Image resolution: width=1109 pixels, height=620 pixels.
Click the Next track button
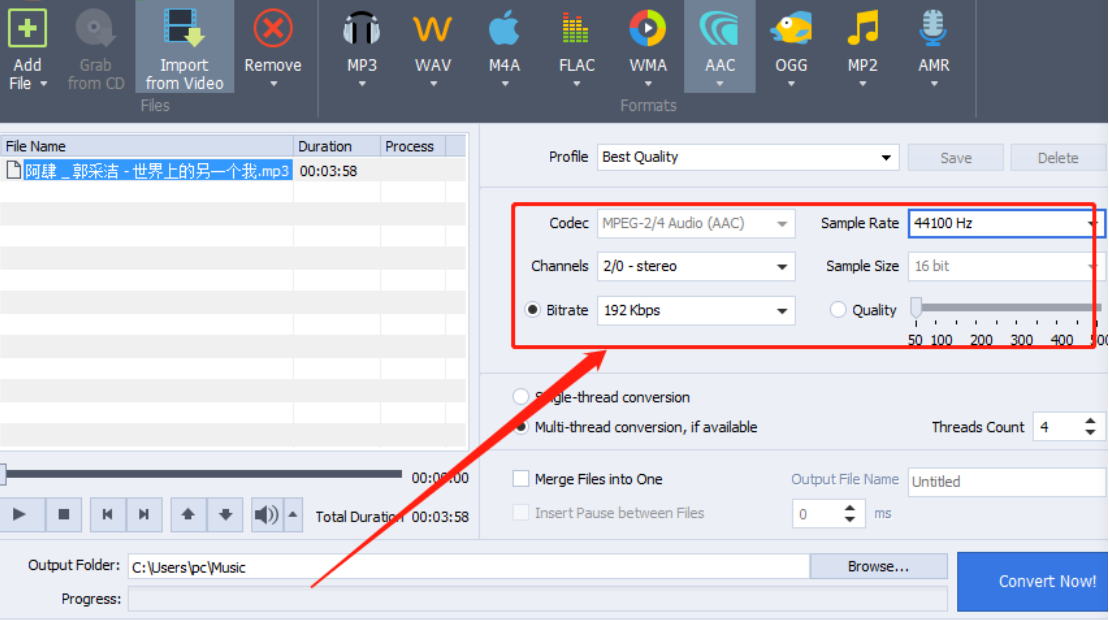tap(144, 515)
